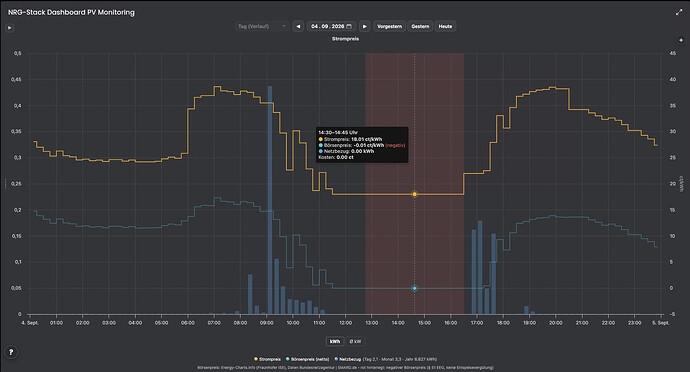The width and height of the screenshot is (690, 372).
Task: Click the 0,45 left axis value
Action: [x=17, y=80]
